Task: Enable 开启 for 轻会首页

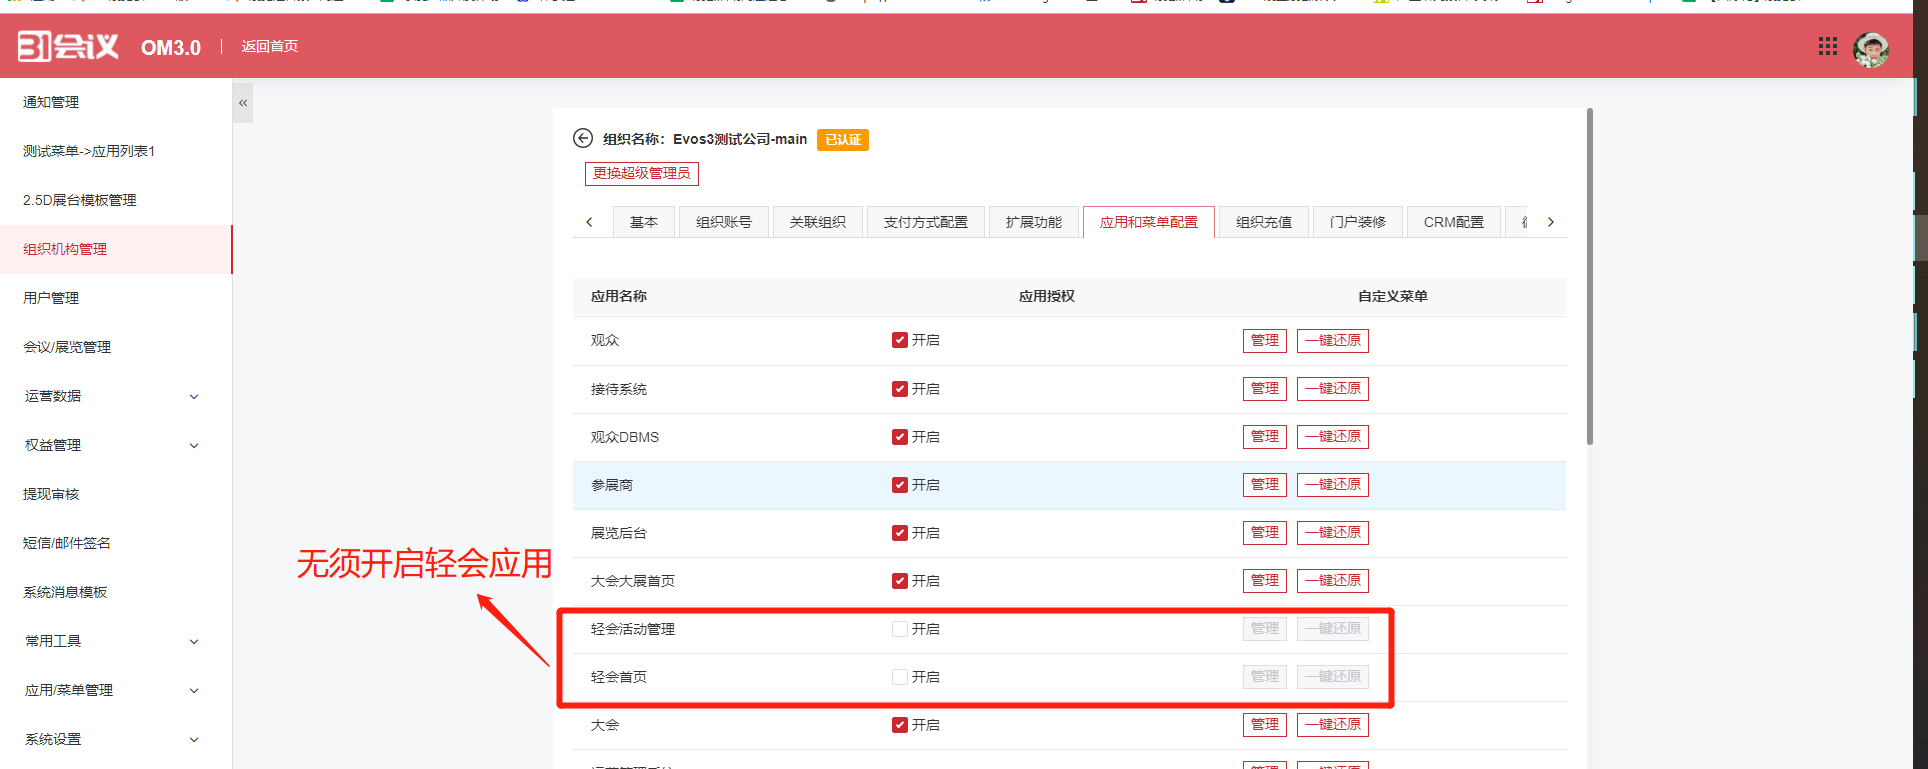Action: coord(900,677)
